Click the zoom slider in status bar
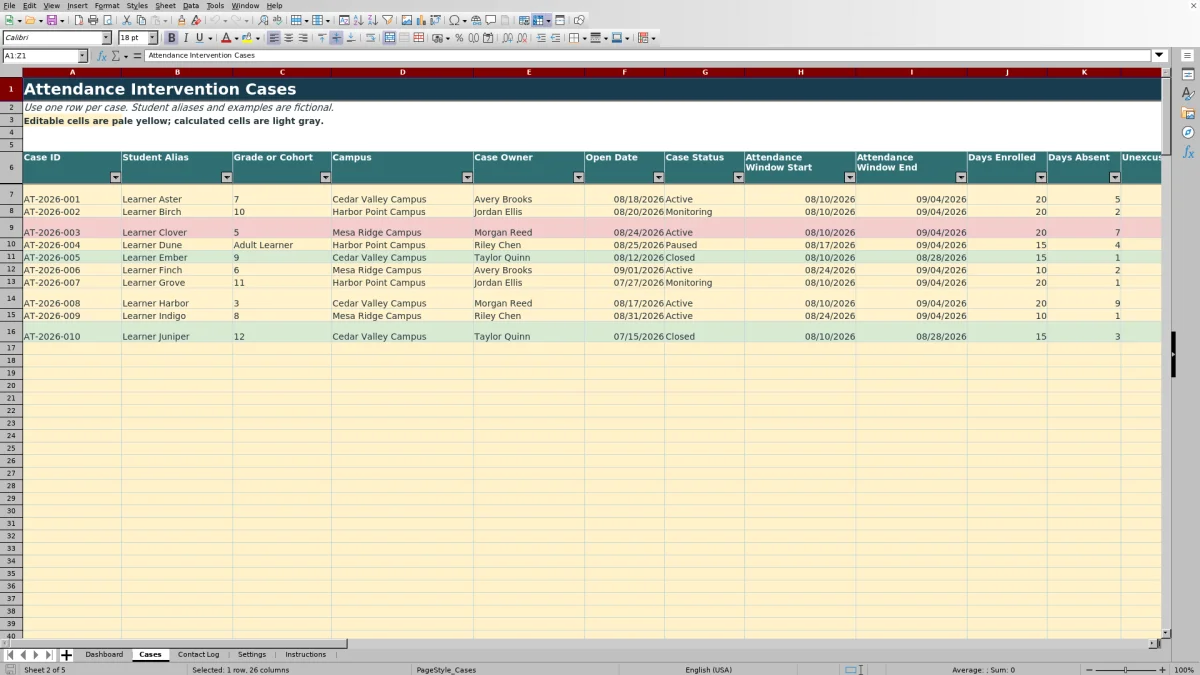The width and height of the screenshot is (1200, 675). tap(1126, 670)
